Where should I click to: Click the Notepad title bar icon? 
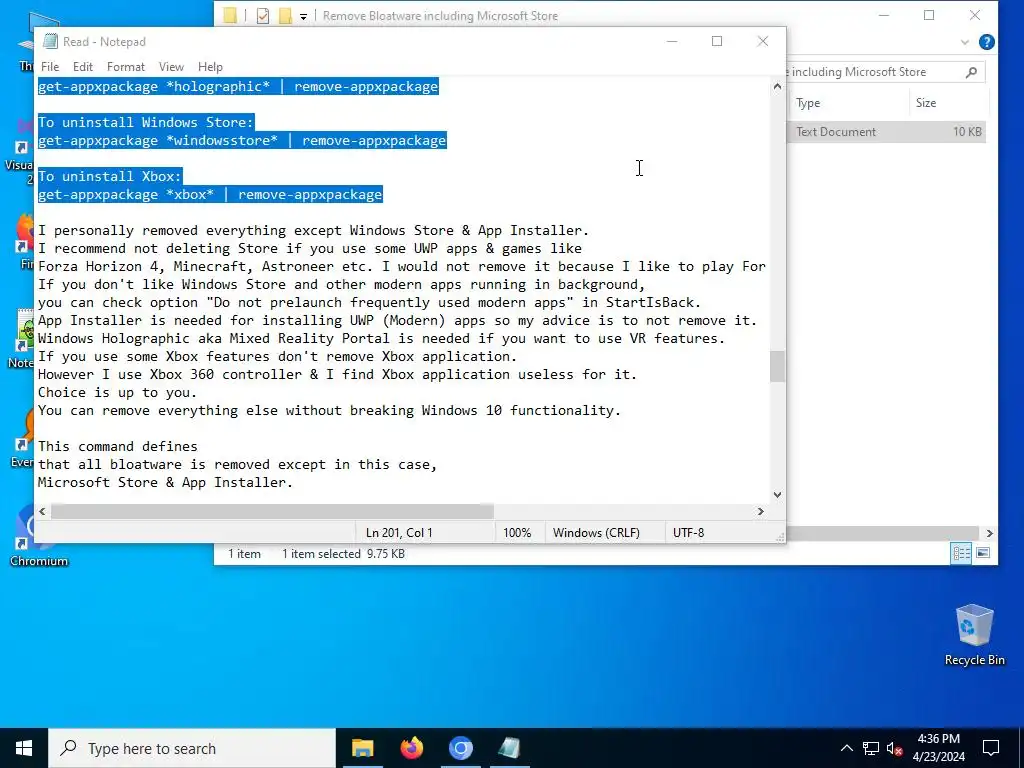click(x=50, y=41)
